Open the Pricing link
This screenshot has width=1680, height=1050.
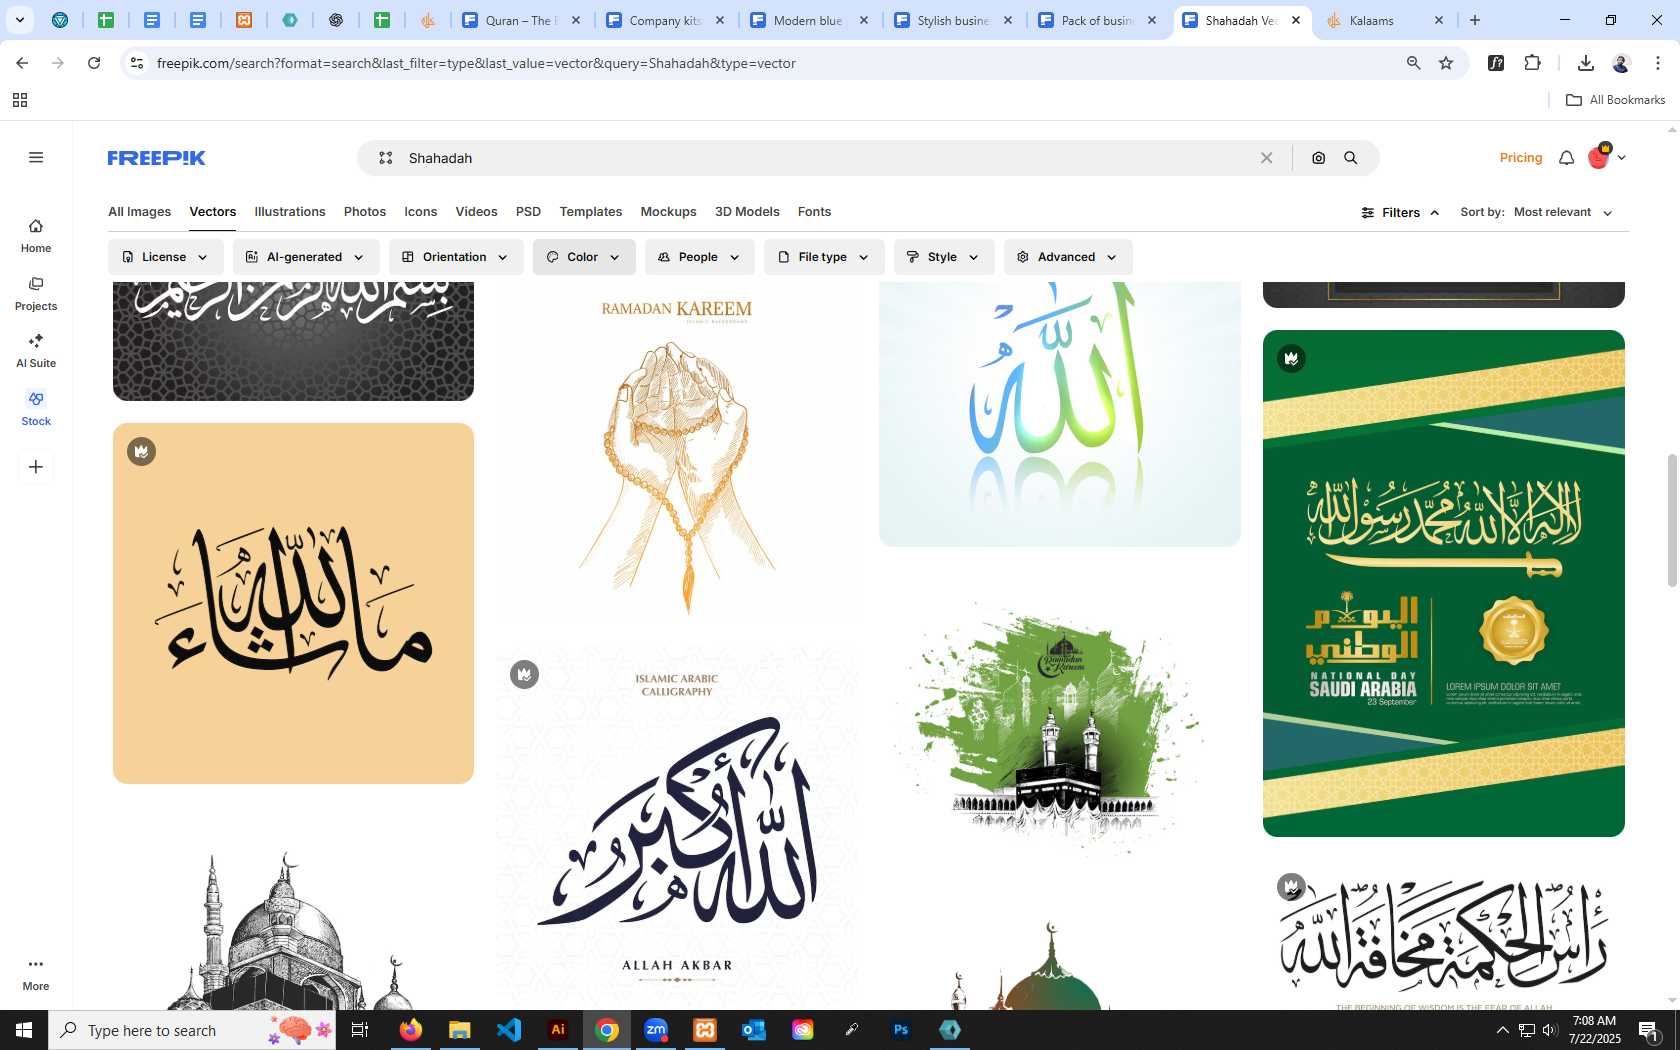(1521, 158)
